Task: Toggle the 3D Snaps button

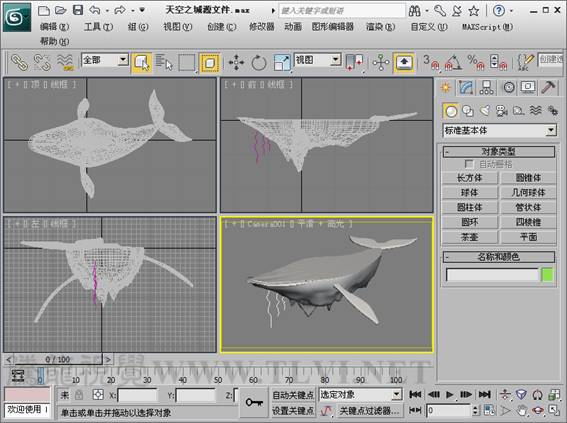Action: click(431, 63)
